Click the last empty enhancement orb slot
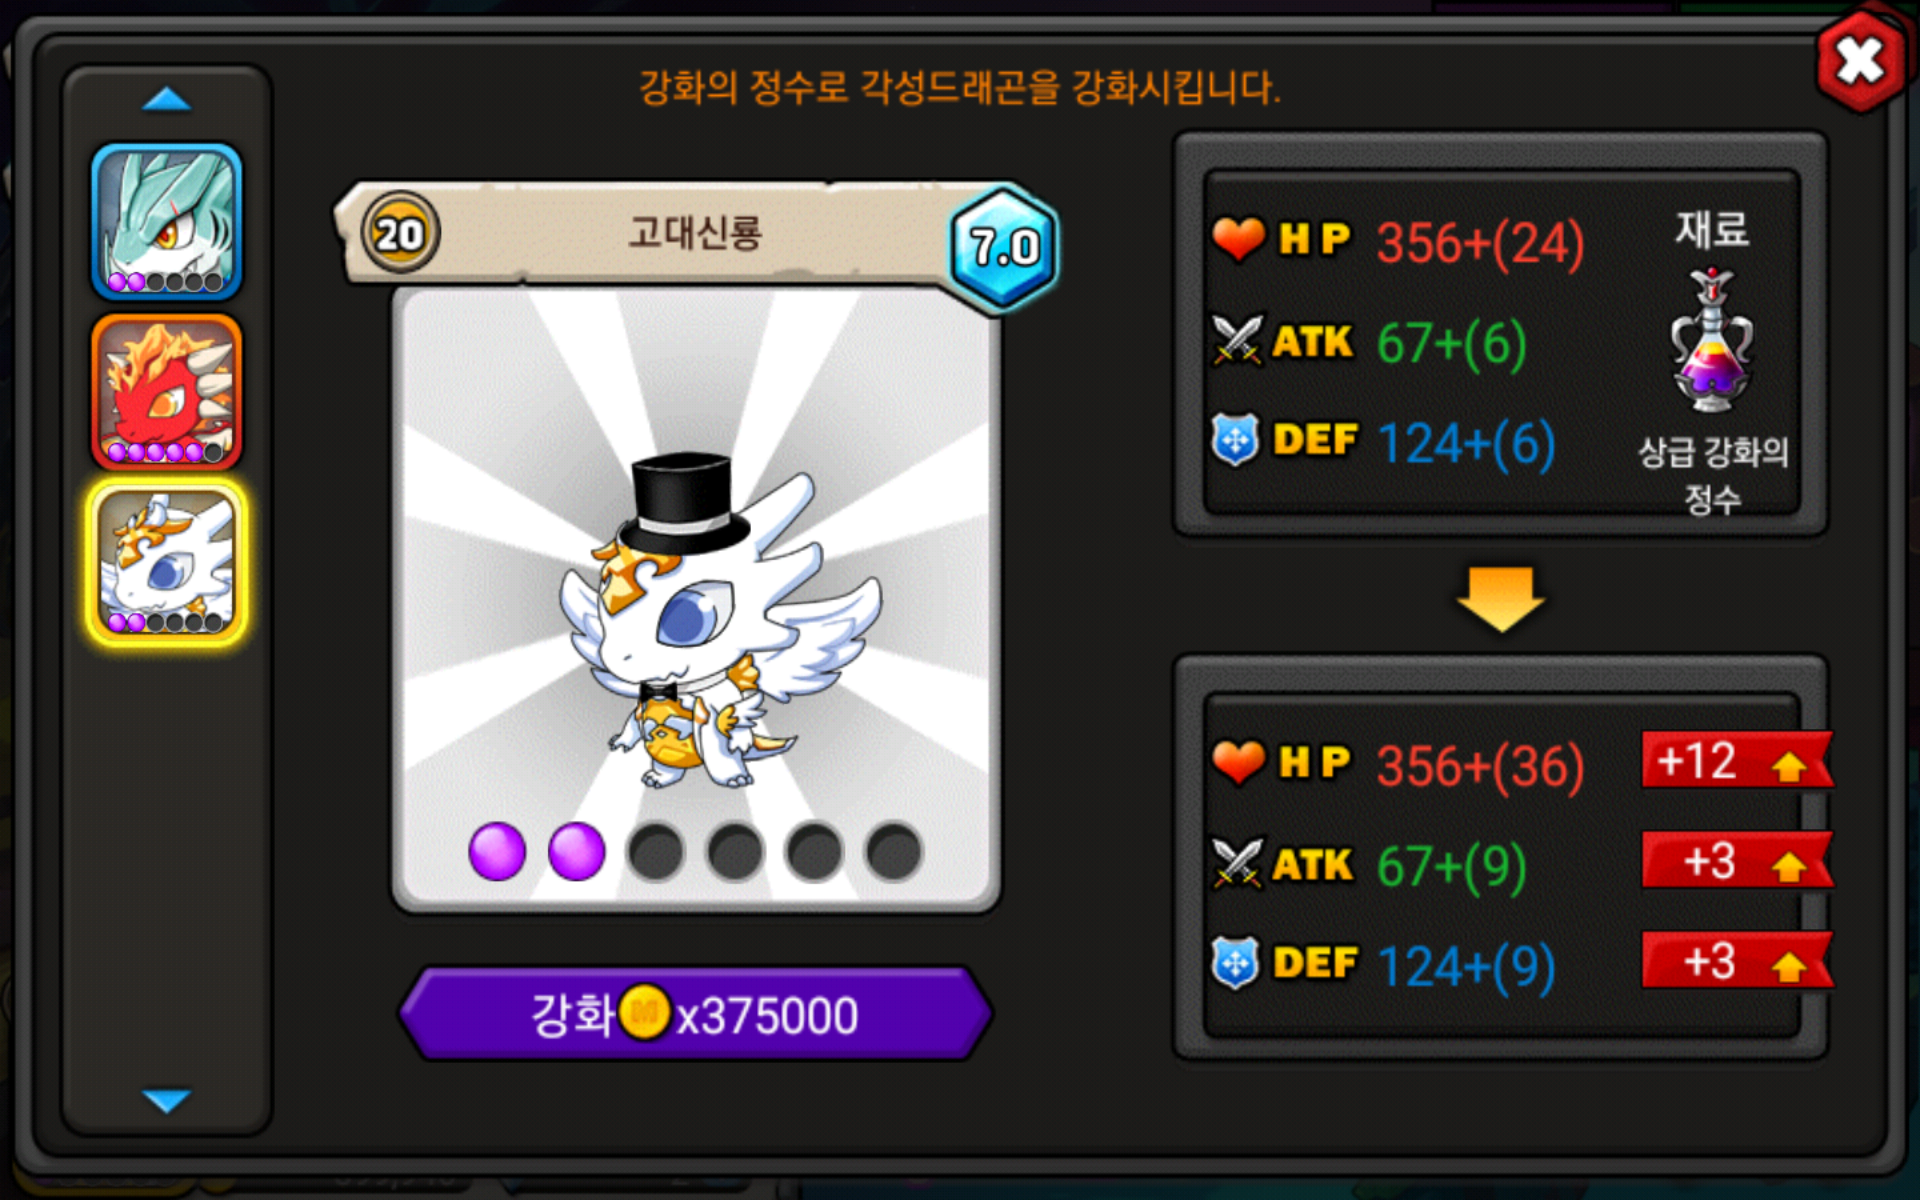 tap(893, 852)
